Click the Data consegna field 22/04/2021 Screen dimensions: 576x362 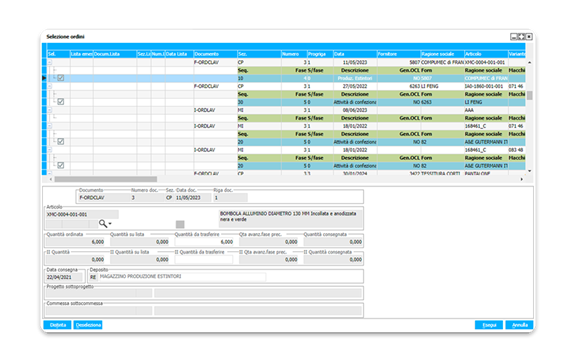(x=64, y=277)
